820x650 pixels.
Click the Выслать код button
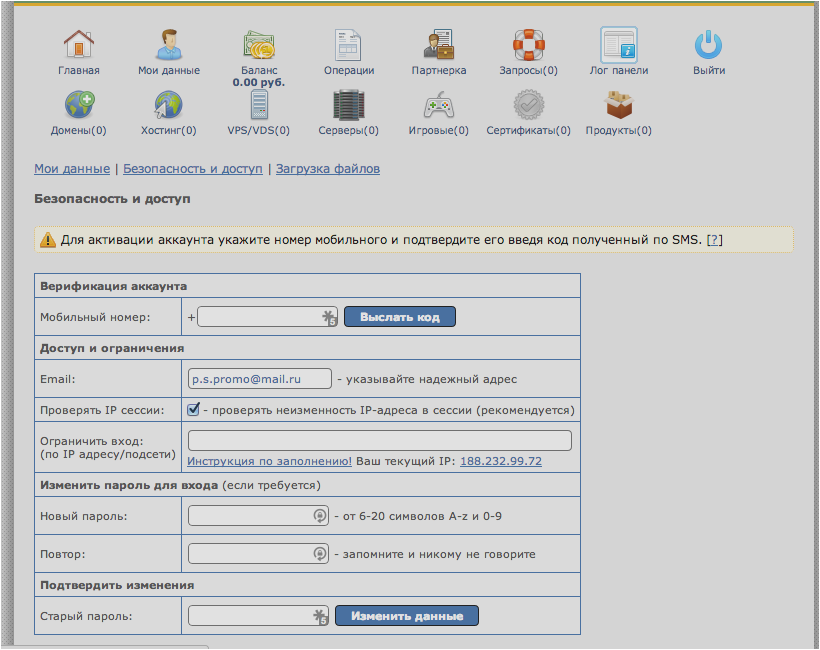pyautogui.click(x=400, y=317)
